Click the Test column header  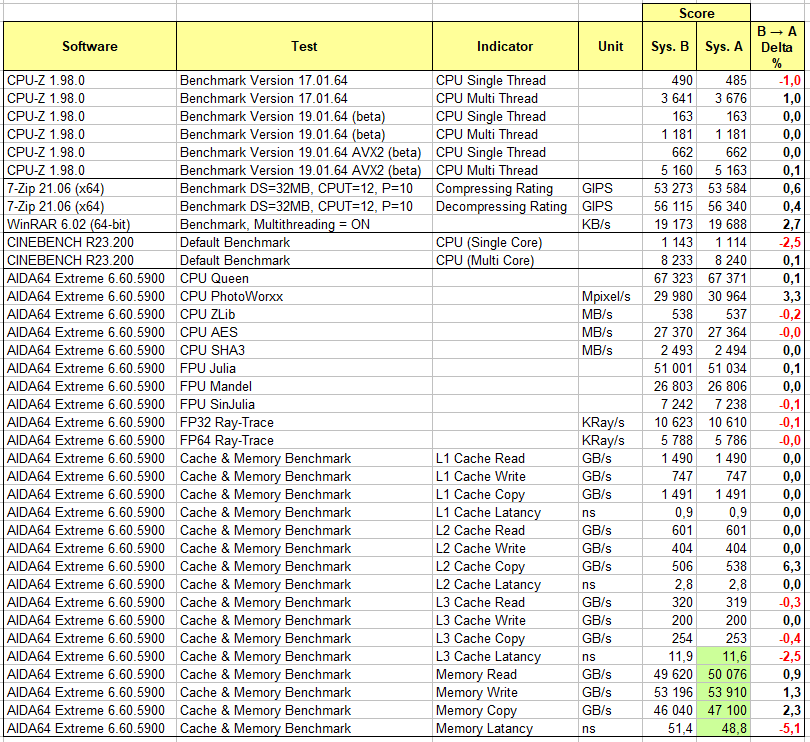[304, 46]
